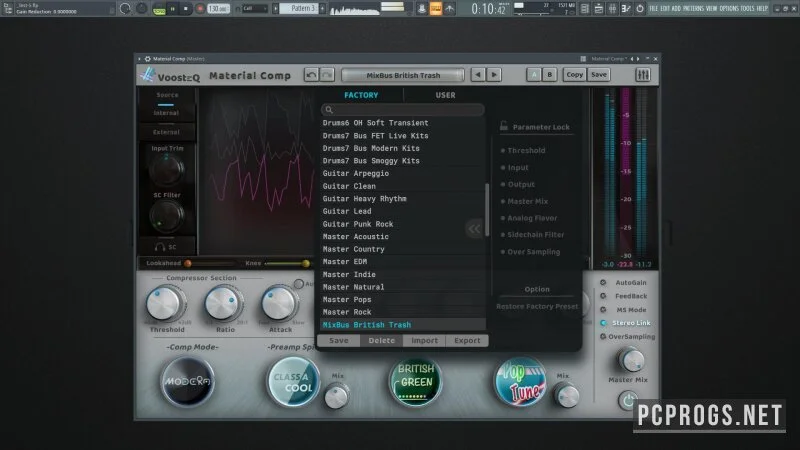Select External sidechain source
This screenshot has width=800, height=450.
(166, 132)
